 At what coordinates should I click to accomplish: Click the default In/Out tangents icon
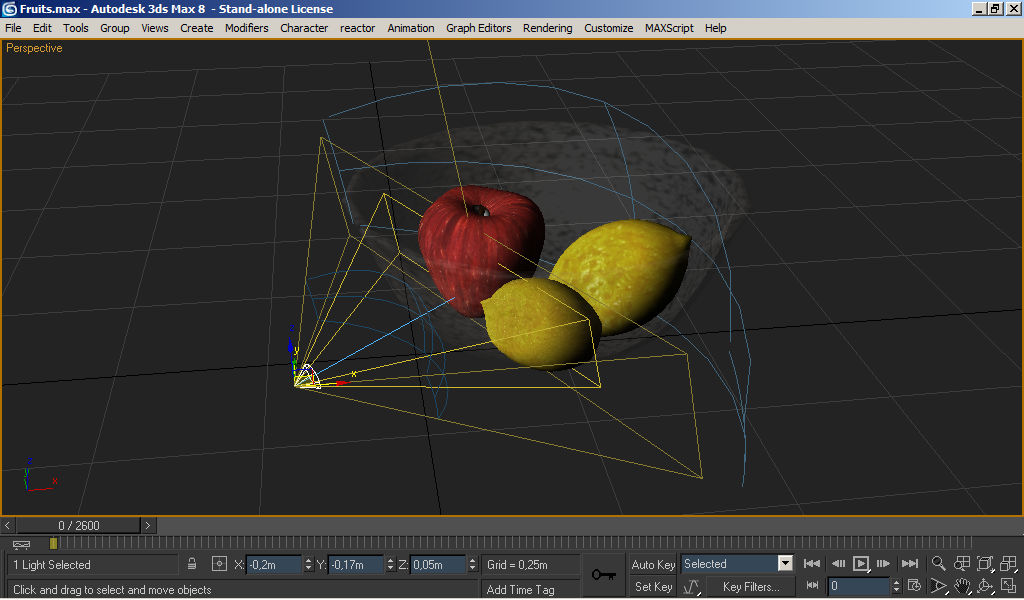692,587
